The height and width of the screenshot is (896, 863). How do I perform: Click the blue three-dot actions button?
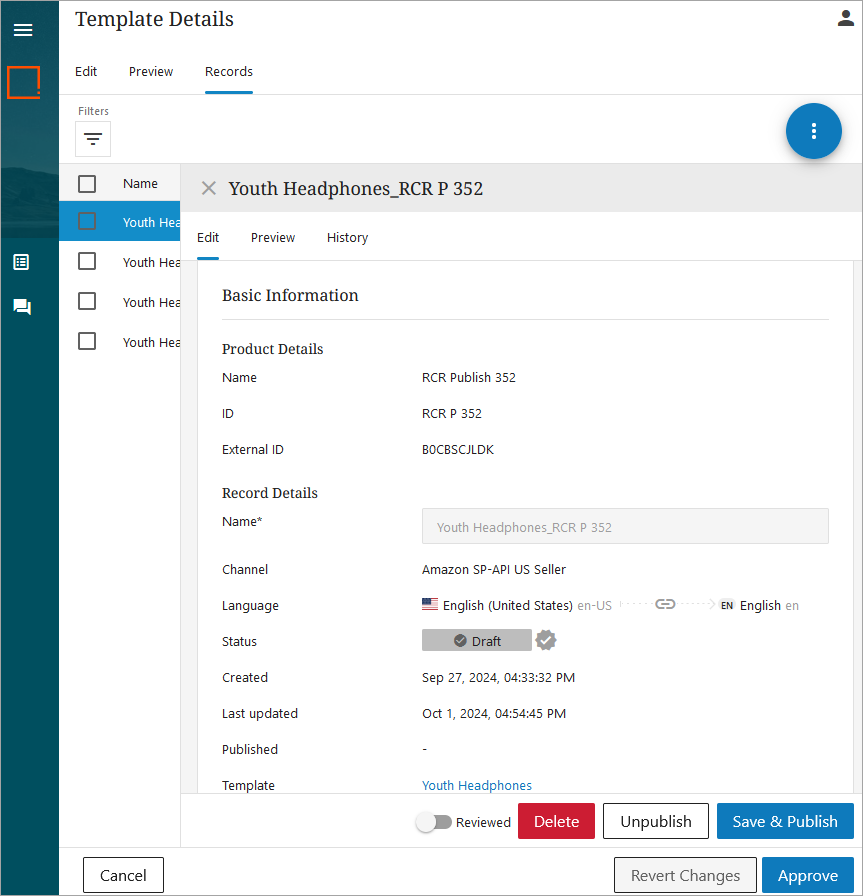pyautogui.click(x=813, y=131)
